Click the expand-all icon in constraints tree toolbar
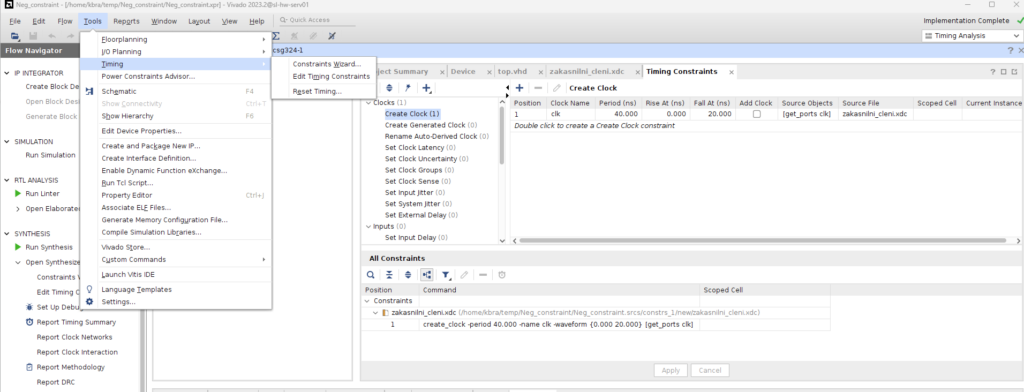This screenshot has height=392, width=1024. click(390, 88)
